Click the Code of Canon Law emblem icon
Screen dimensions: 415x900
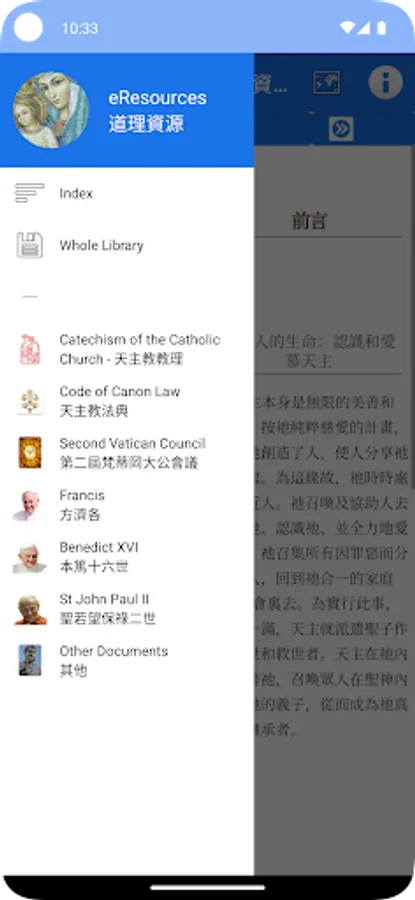pyautogui.click(x=29, y=401)
